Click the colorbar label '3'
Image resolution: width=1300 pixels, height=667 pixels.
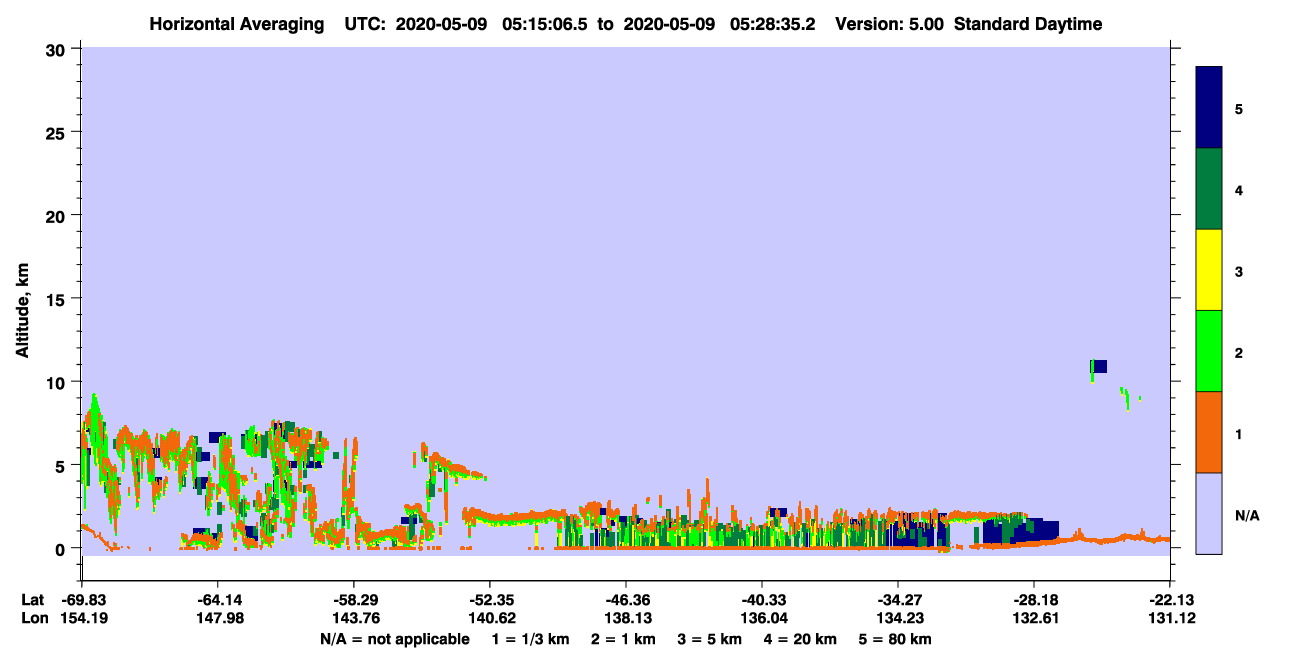pos(1239,270)
